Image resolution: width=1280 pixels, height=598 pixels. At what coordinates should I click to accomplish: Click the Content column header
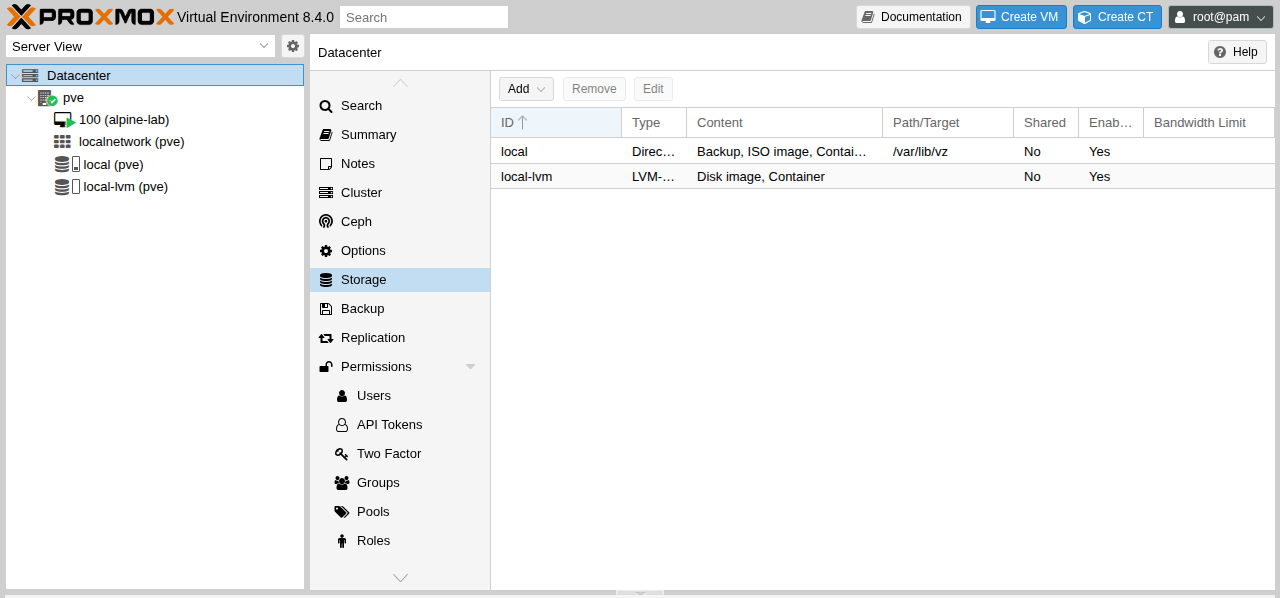tap(784, 123)
